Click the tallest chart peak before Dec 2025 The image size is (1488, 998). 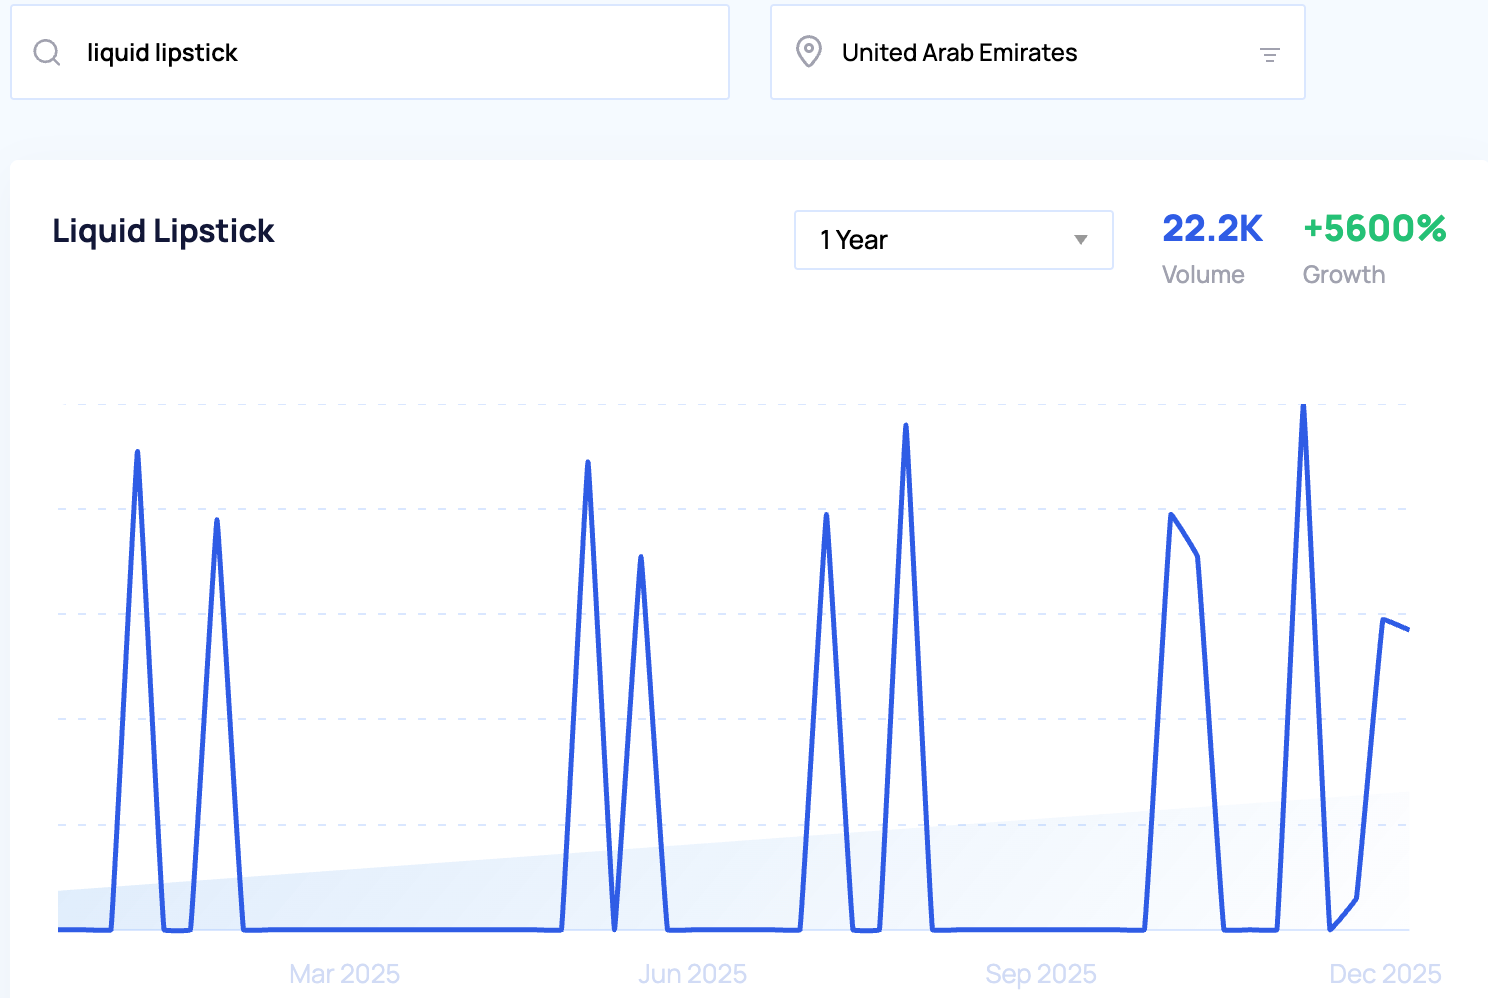[x=1303, y=407]
